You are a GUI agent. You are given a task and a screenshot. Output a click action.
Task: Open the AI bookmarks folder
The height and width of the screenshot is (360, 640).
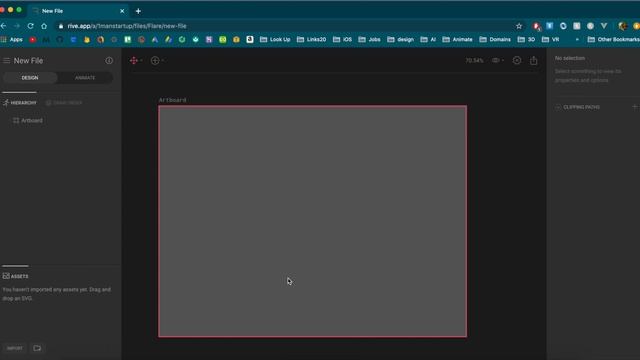(428, 39)
